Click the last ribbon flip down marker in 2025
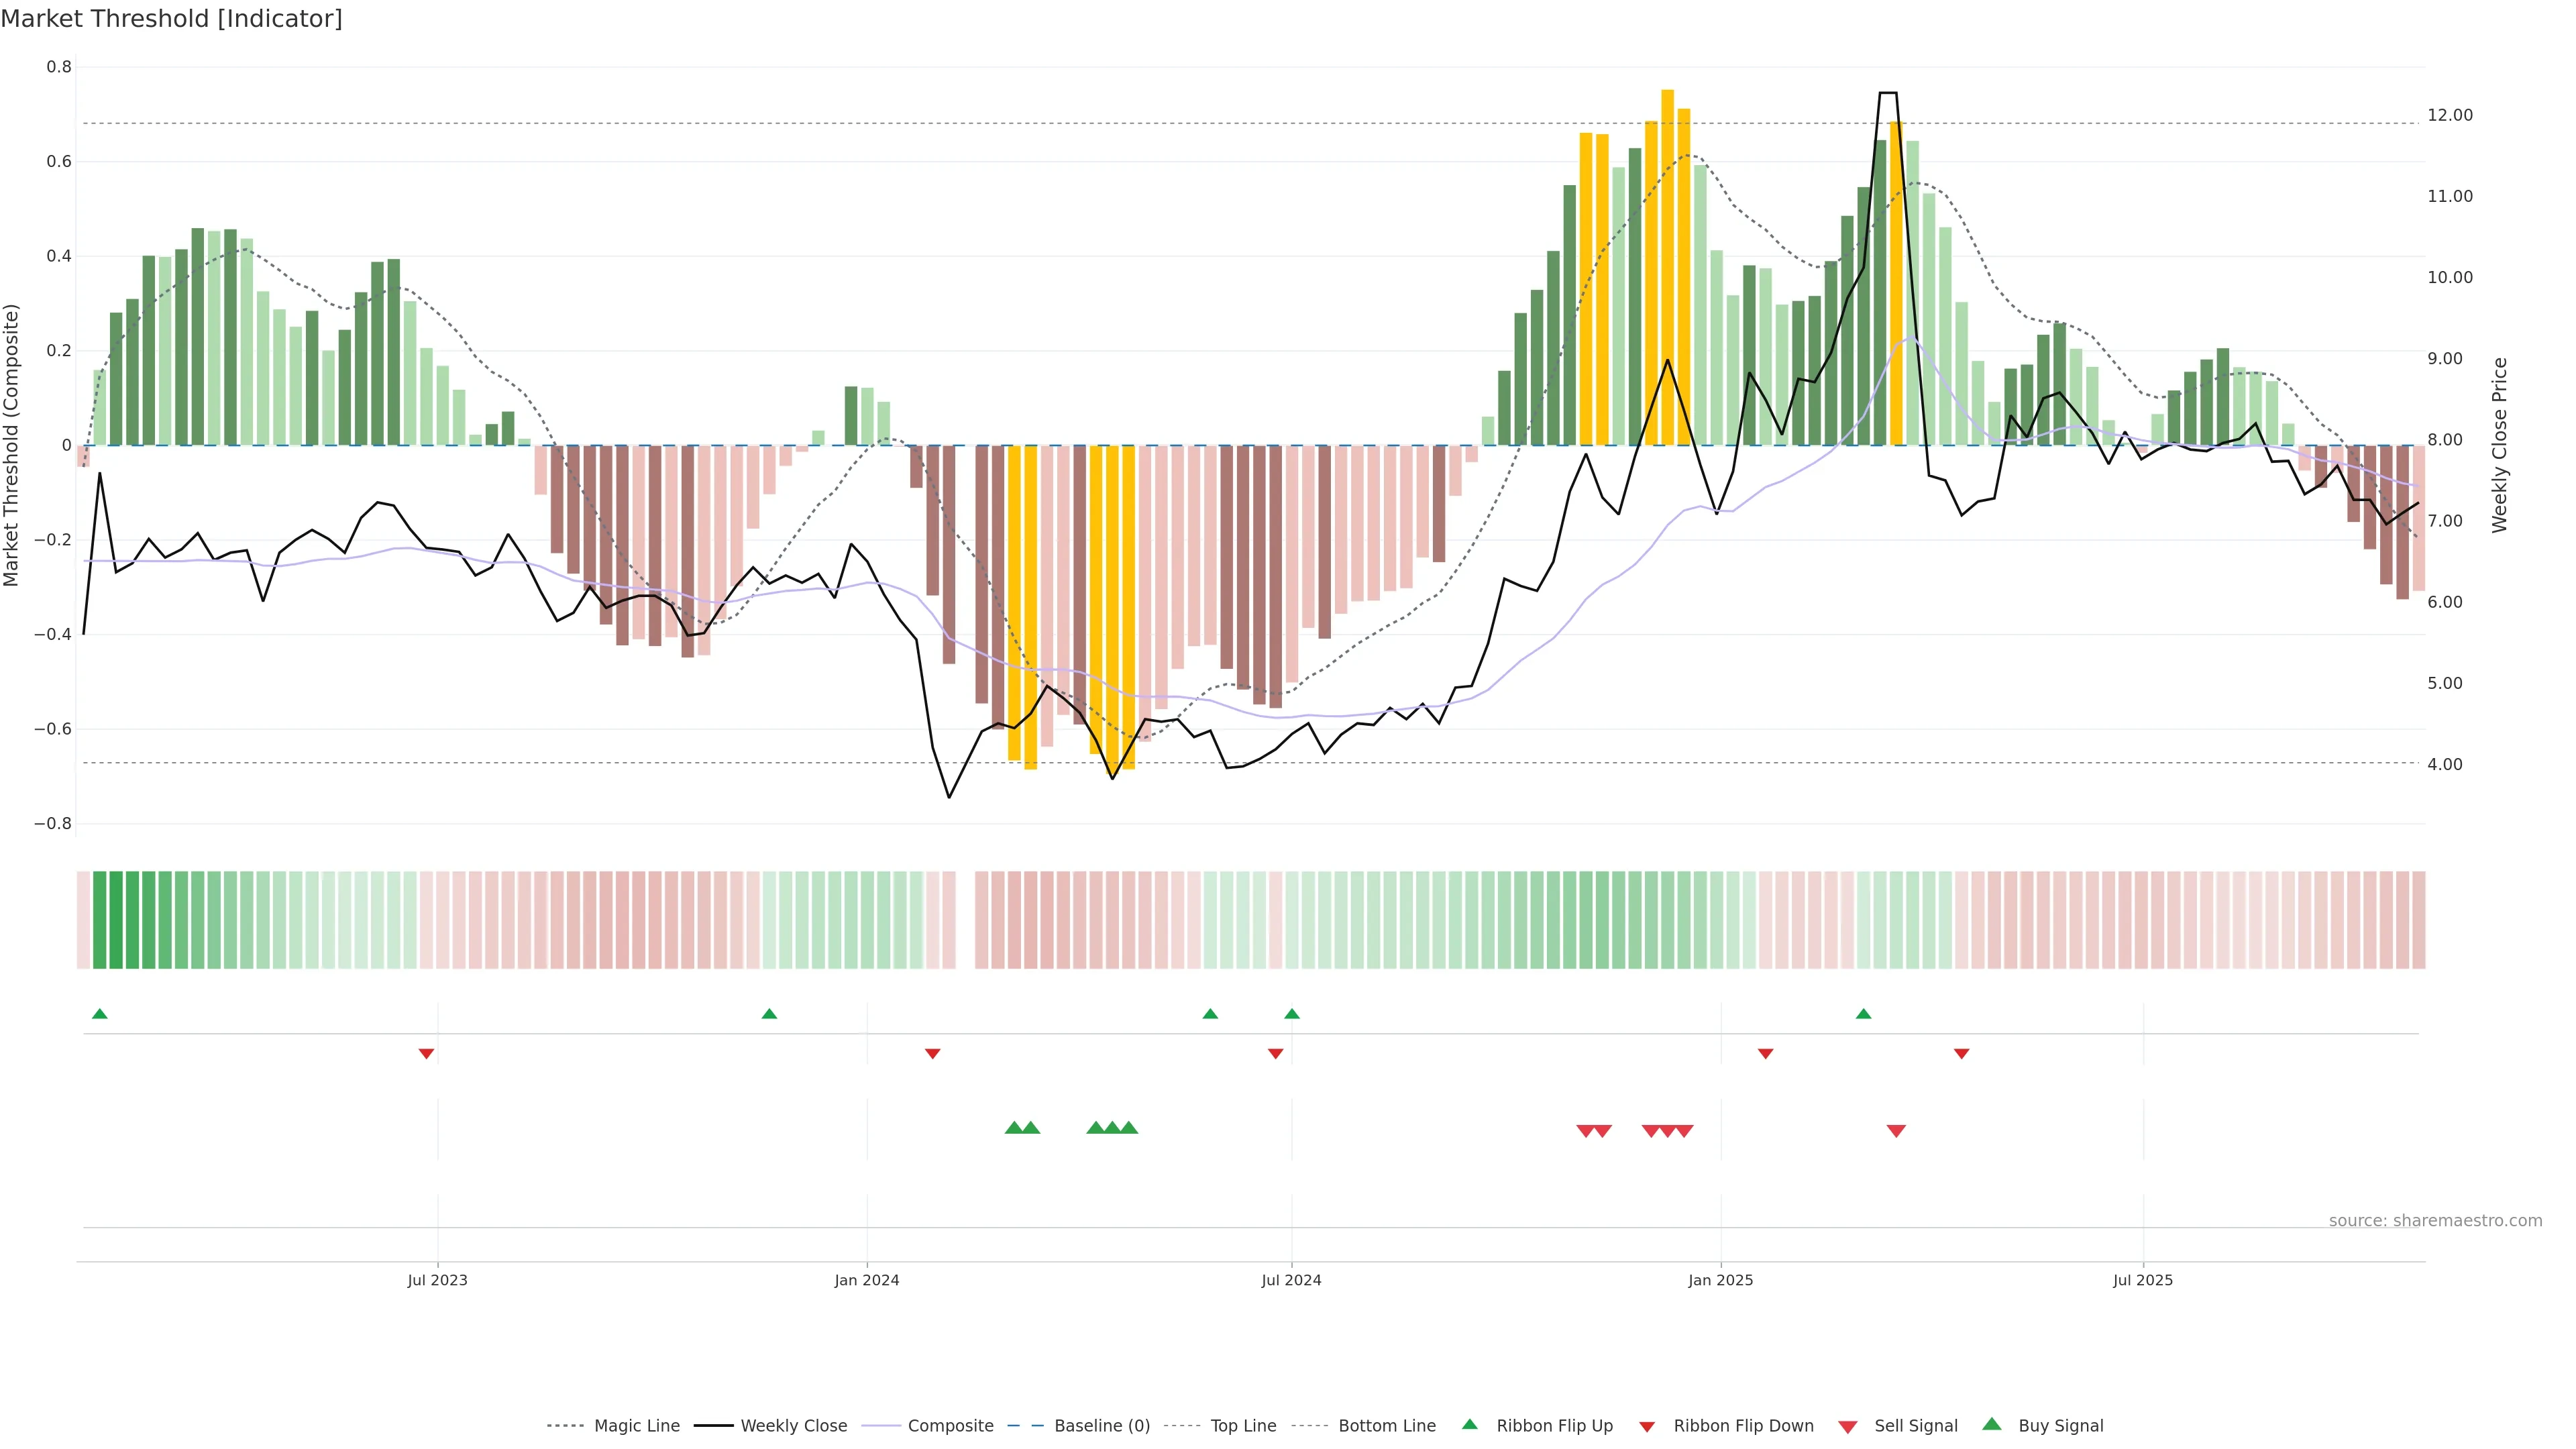Viewport: 2576px width, 1449px height. click(x=1961, y=1054)
